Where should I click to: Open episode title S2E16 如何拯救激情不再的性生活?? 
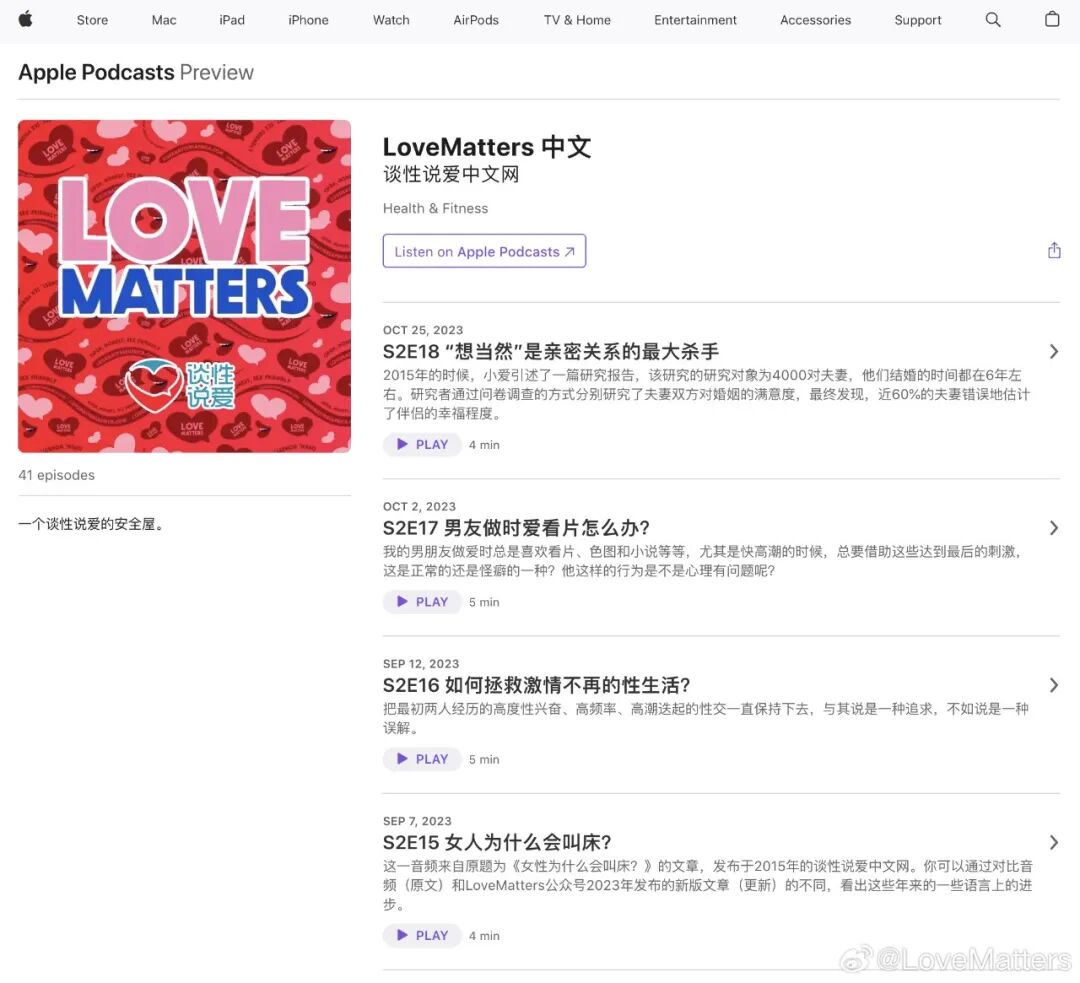point(537,685)
